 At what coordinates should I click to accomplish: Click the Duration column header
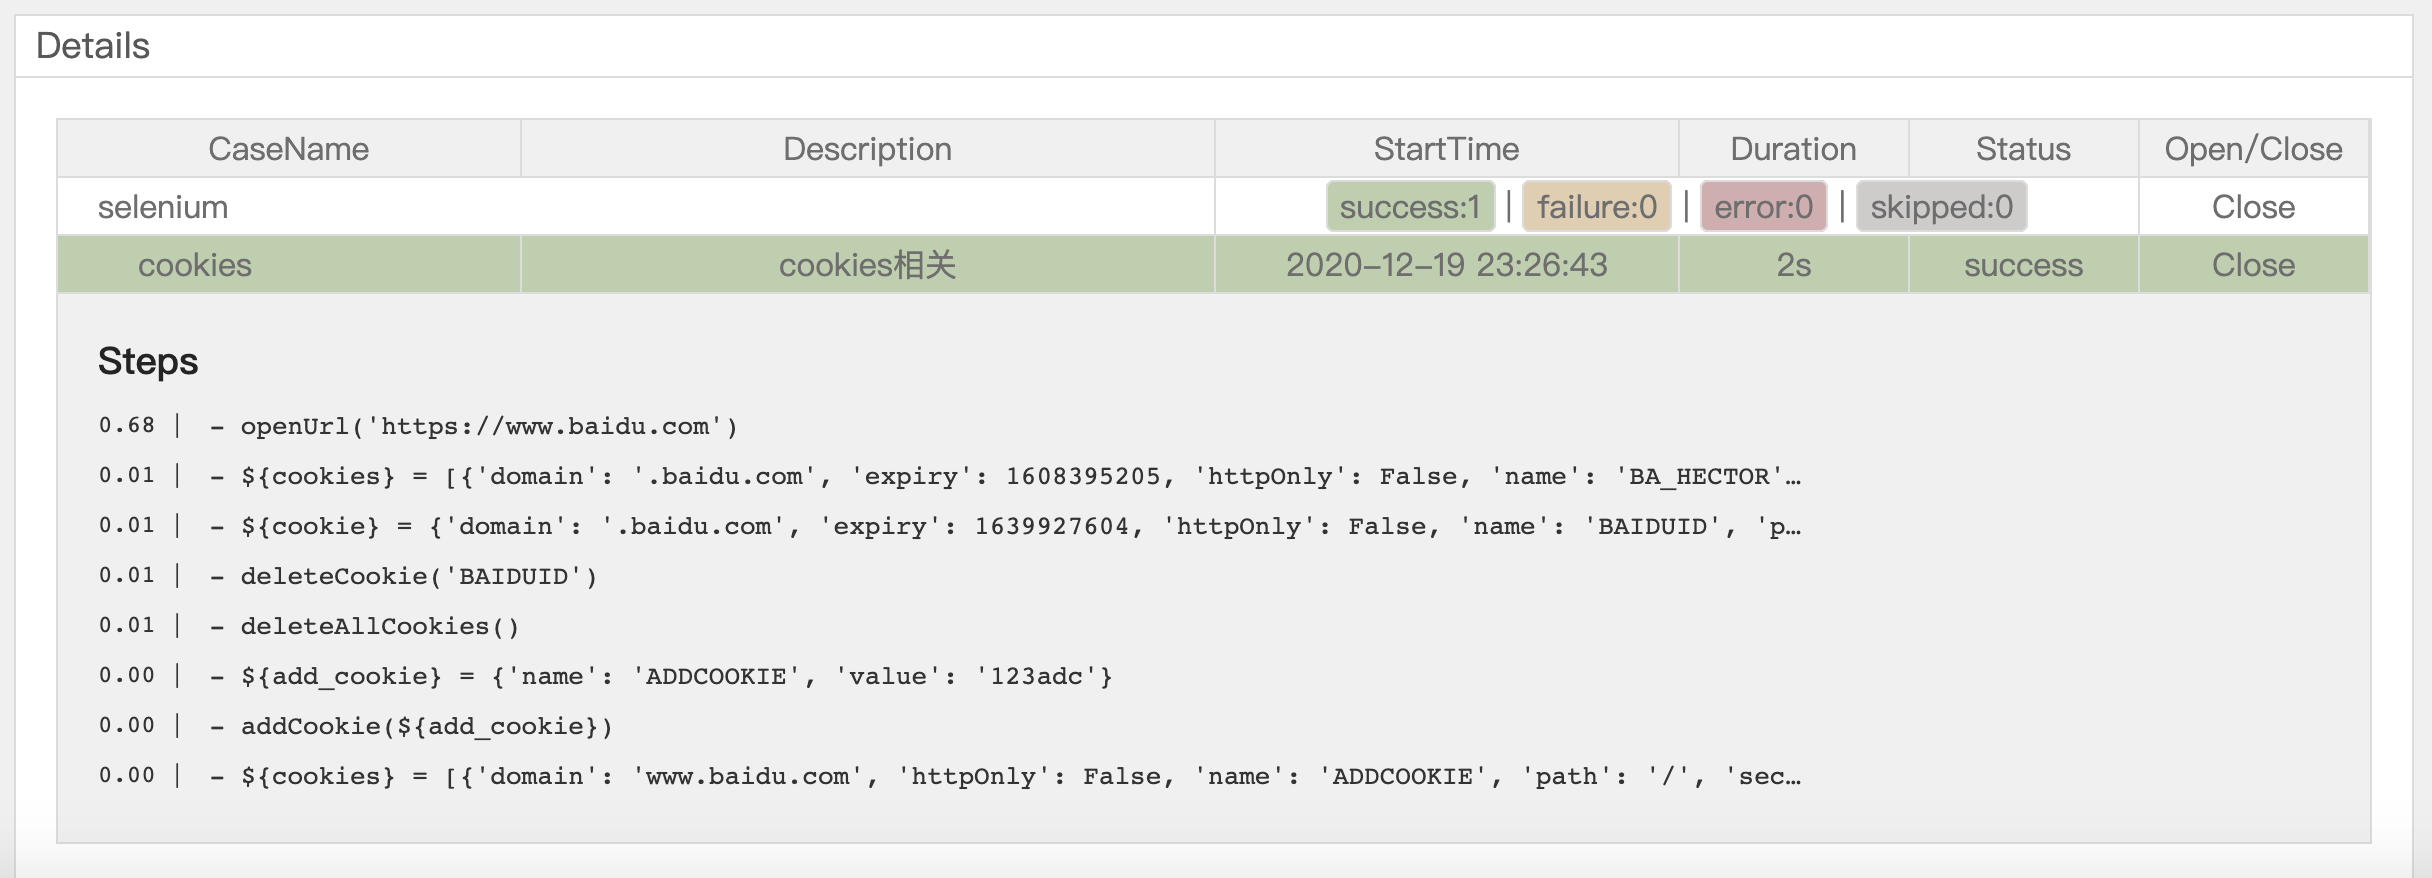1793,149
